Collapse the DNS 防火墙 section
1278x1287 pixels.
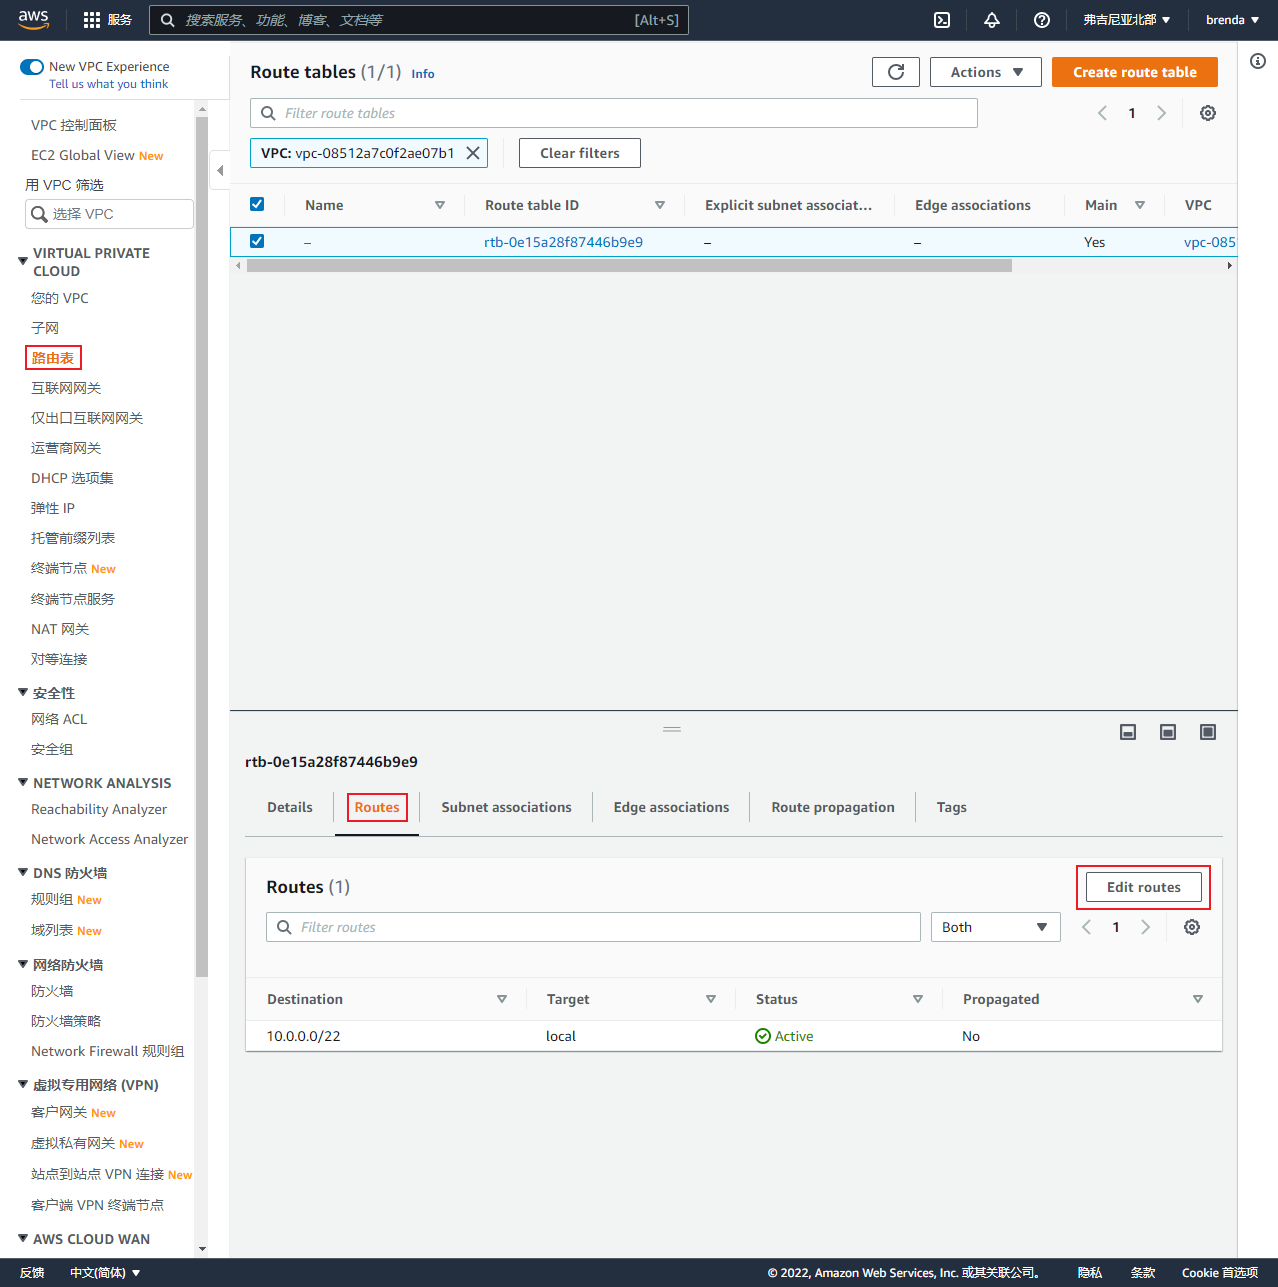[23, 872]
